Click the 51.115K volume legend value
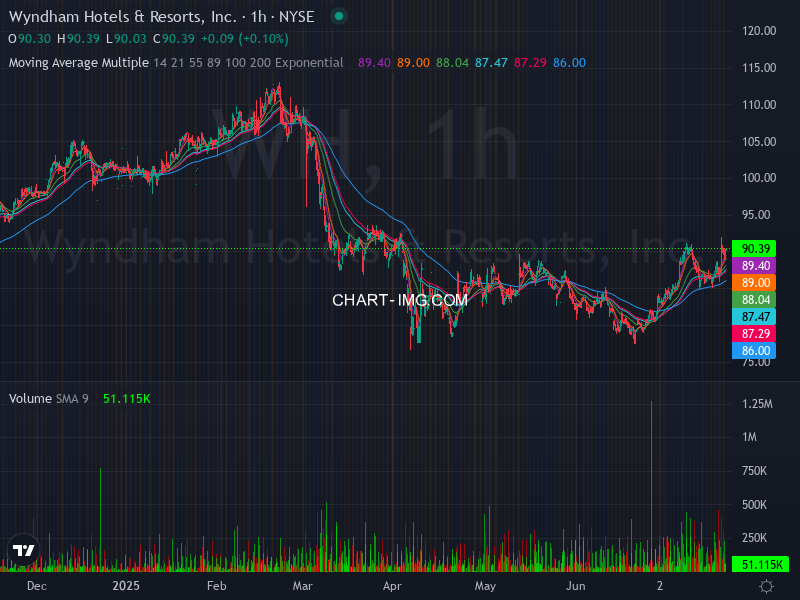800x600 pixels. (x=127, y=398)
